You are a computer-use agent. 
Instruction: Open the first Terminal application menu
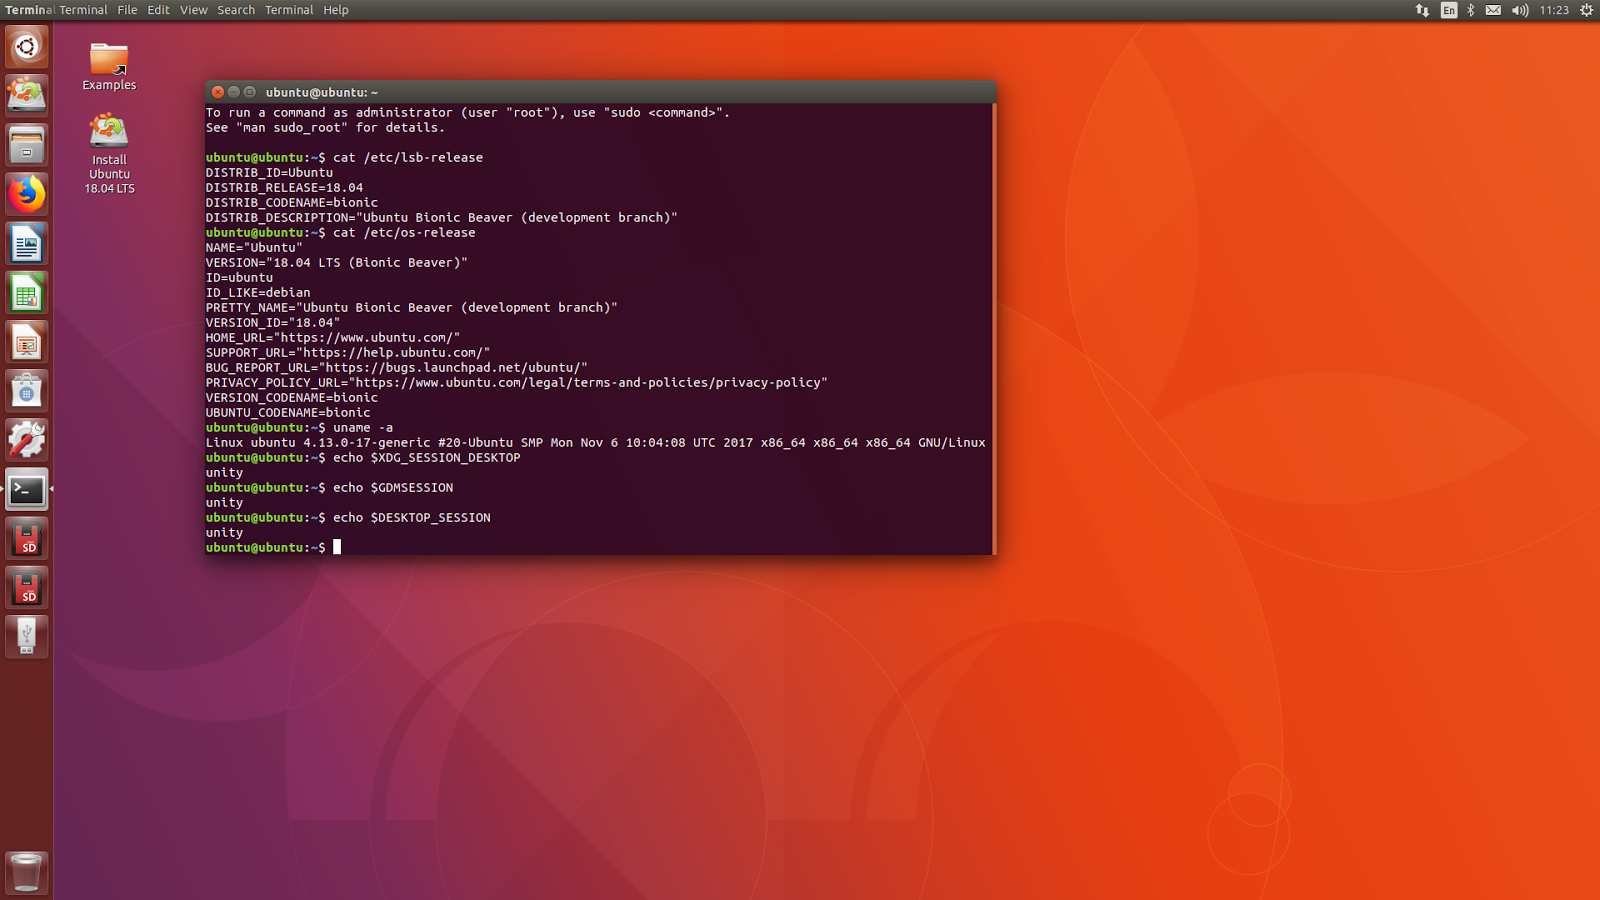[83, 10]
